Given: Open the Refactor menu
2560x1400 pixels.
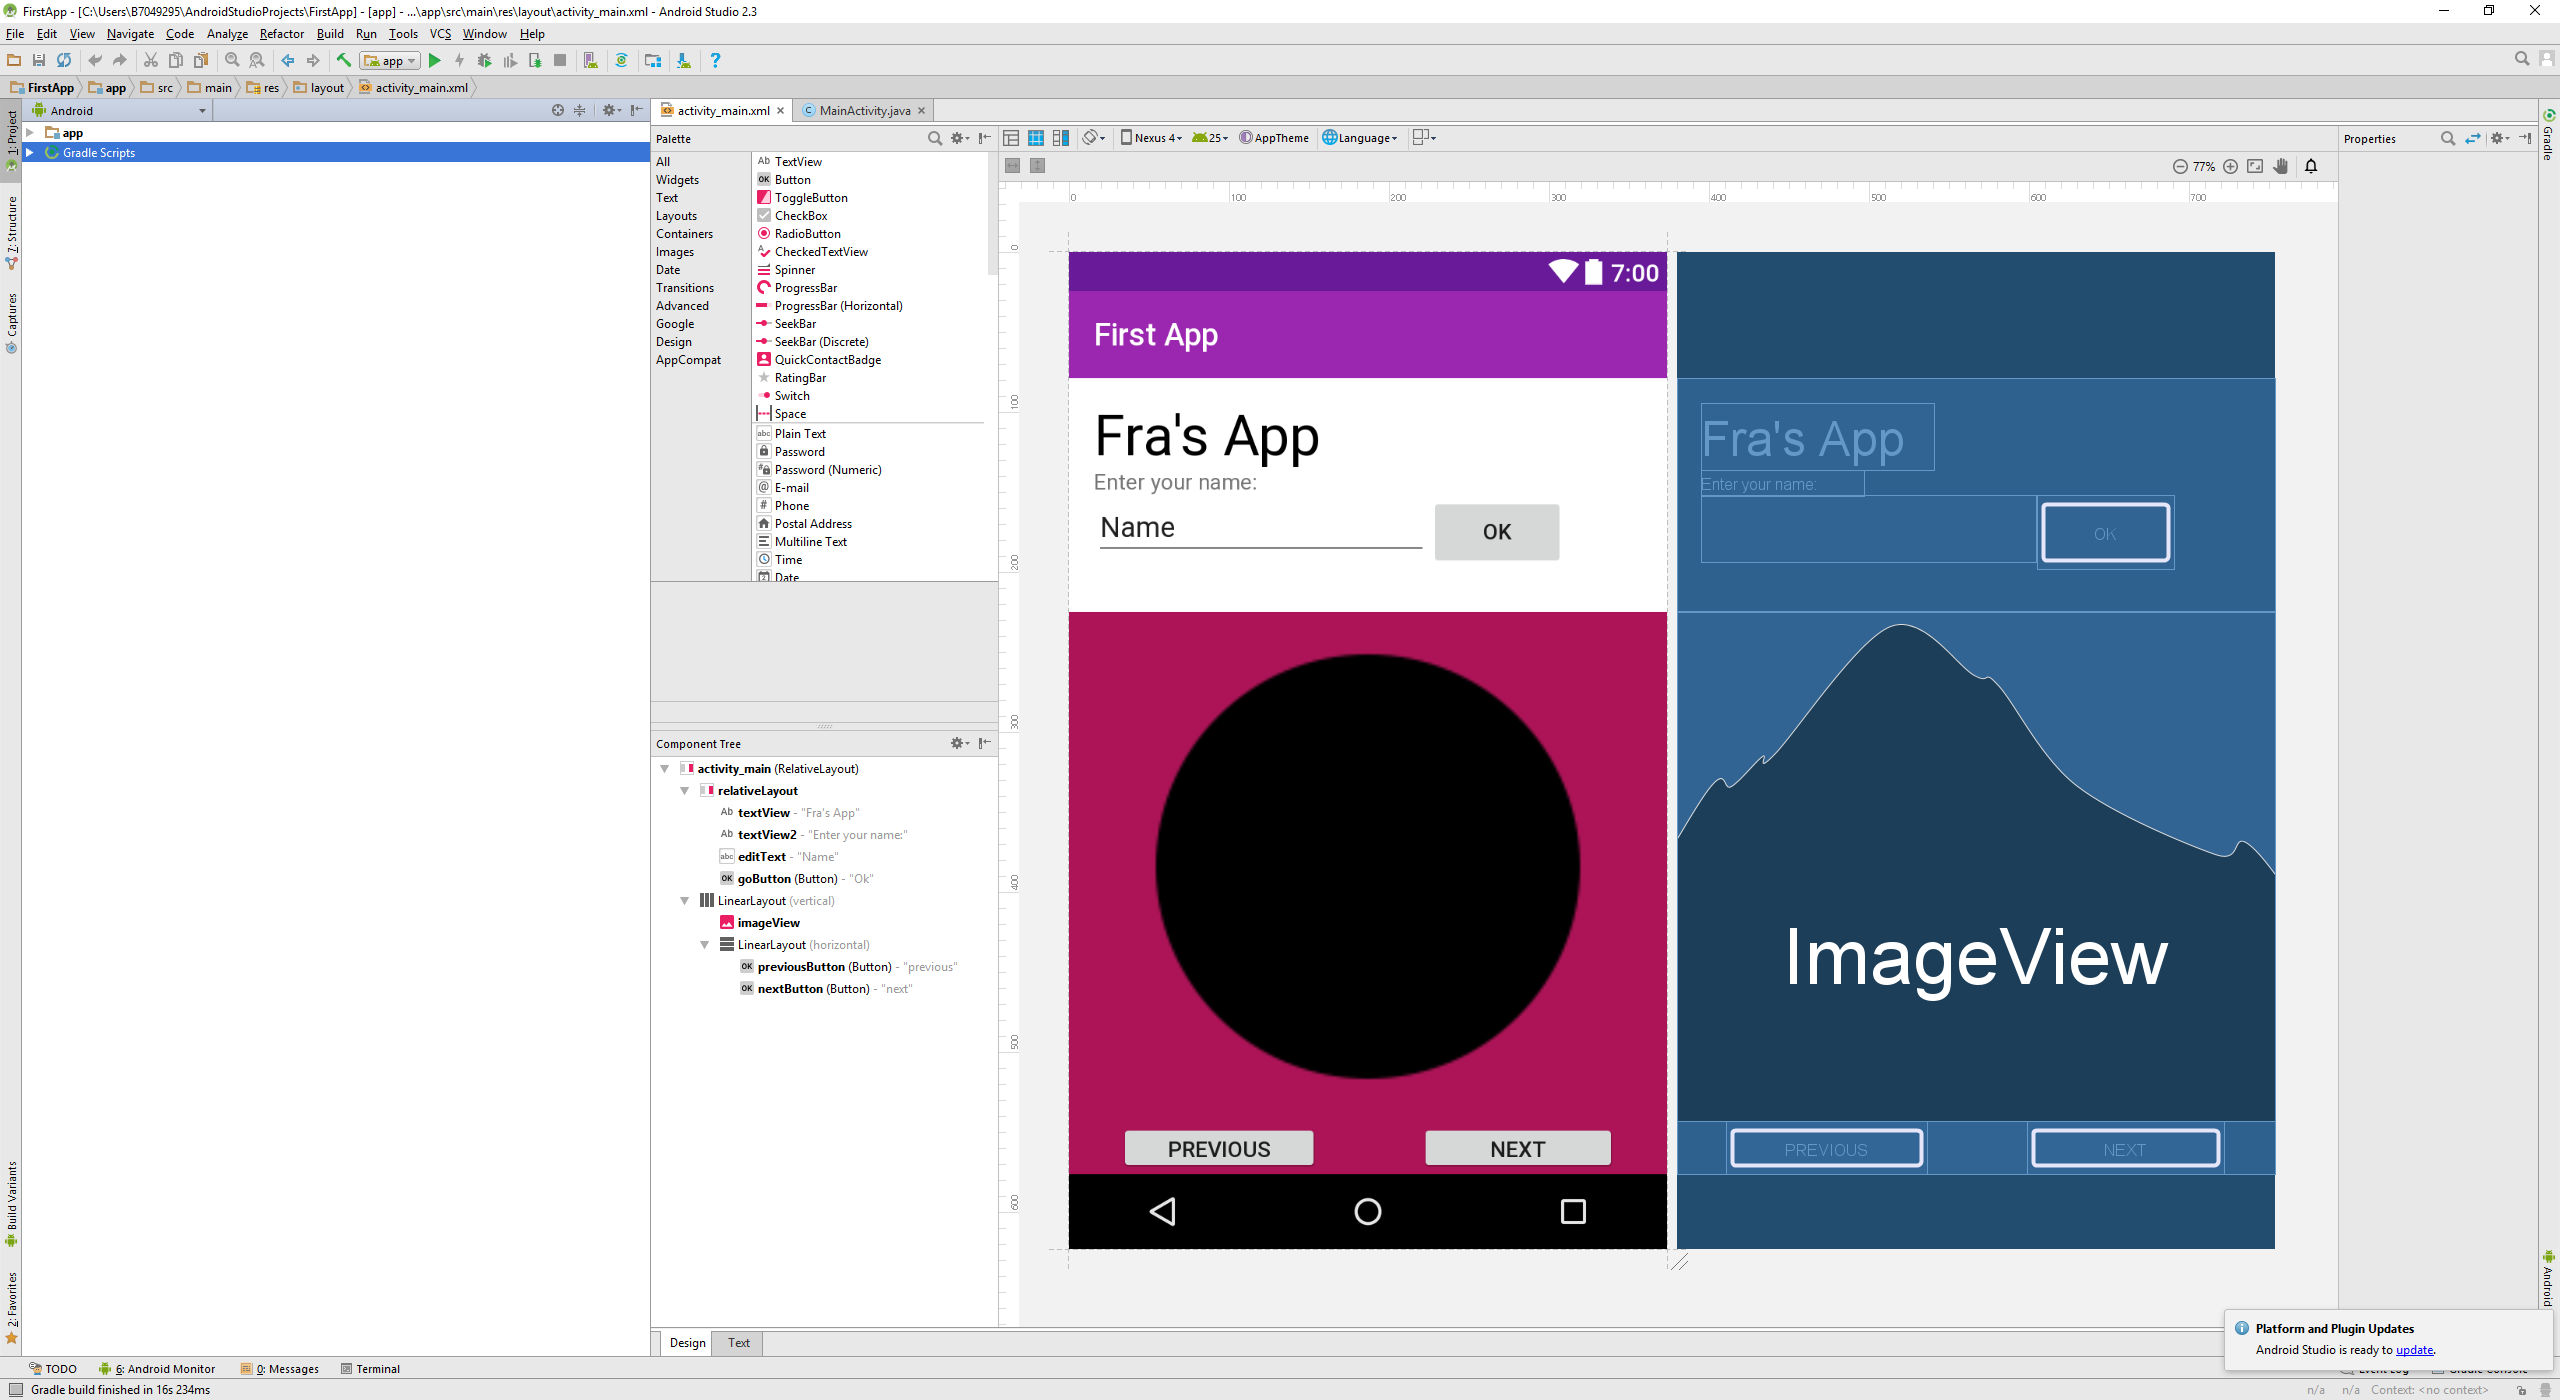Looking at the screenshot, I should pyautogui.click(x=282, y=34).
